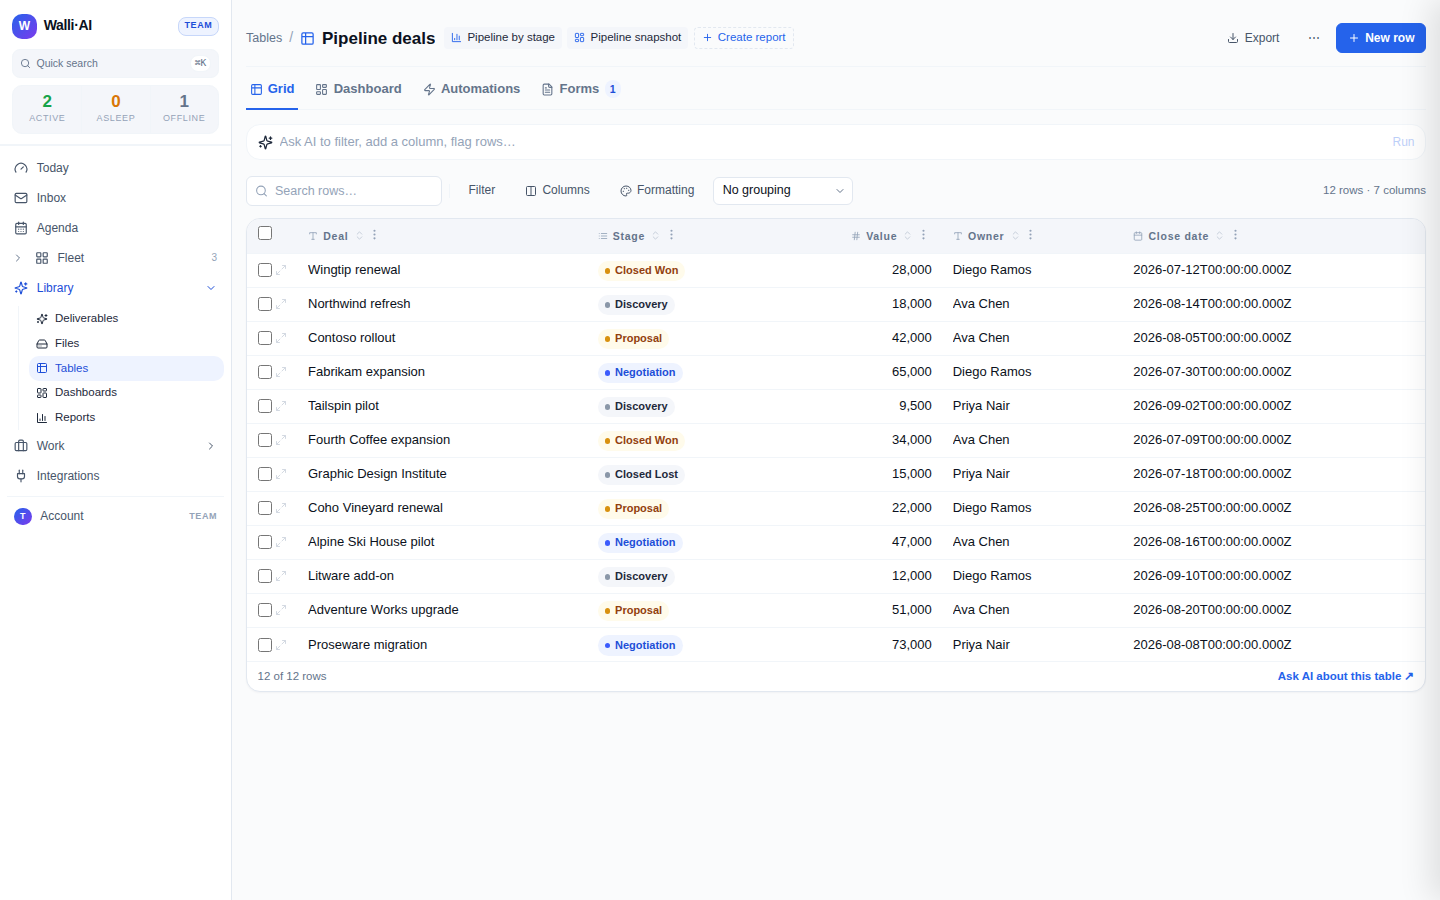Open the Filter options
The height and width of the screenshot is (900, 1440).
(482, 190)
